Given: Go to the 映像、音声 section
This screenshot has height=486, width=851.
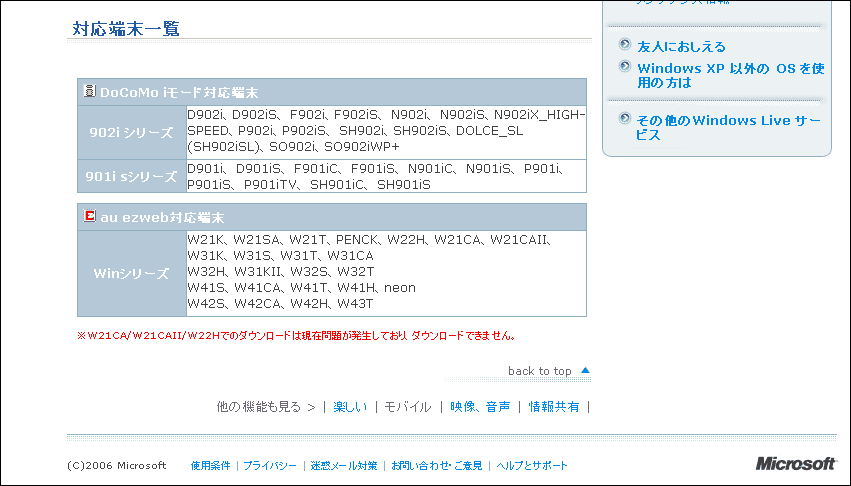Looking at the screenshot, I should [x=480, y=407].
